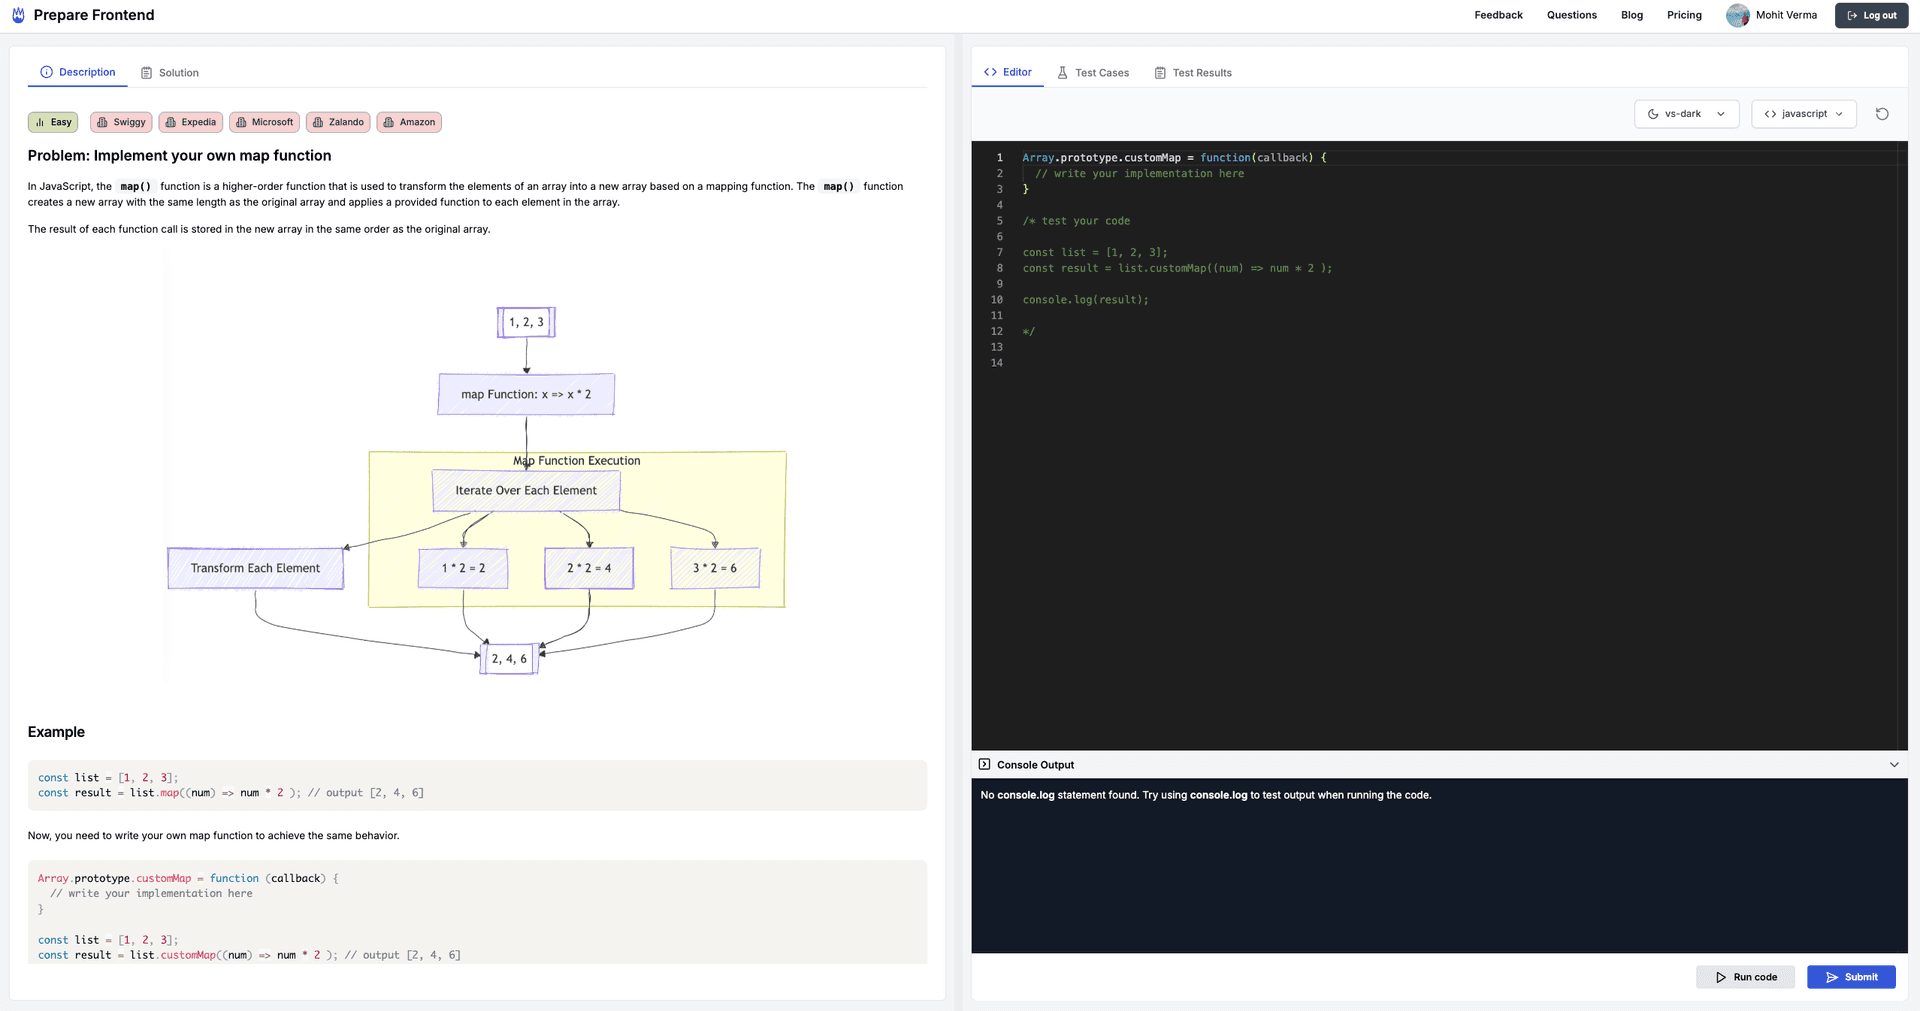The image size is (1920, 1011).
Task: Submit the solution with Submit button
Action: coord(1851,977)
